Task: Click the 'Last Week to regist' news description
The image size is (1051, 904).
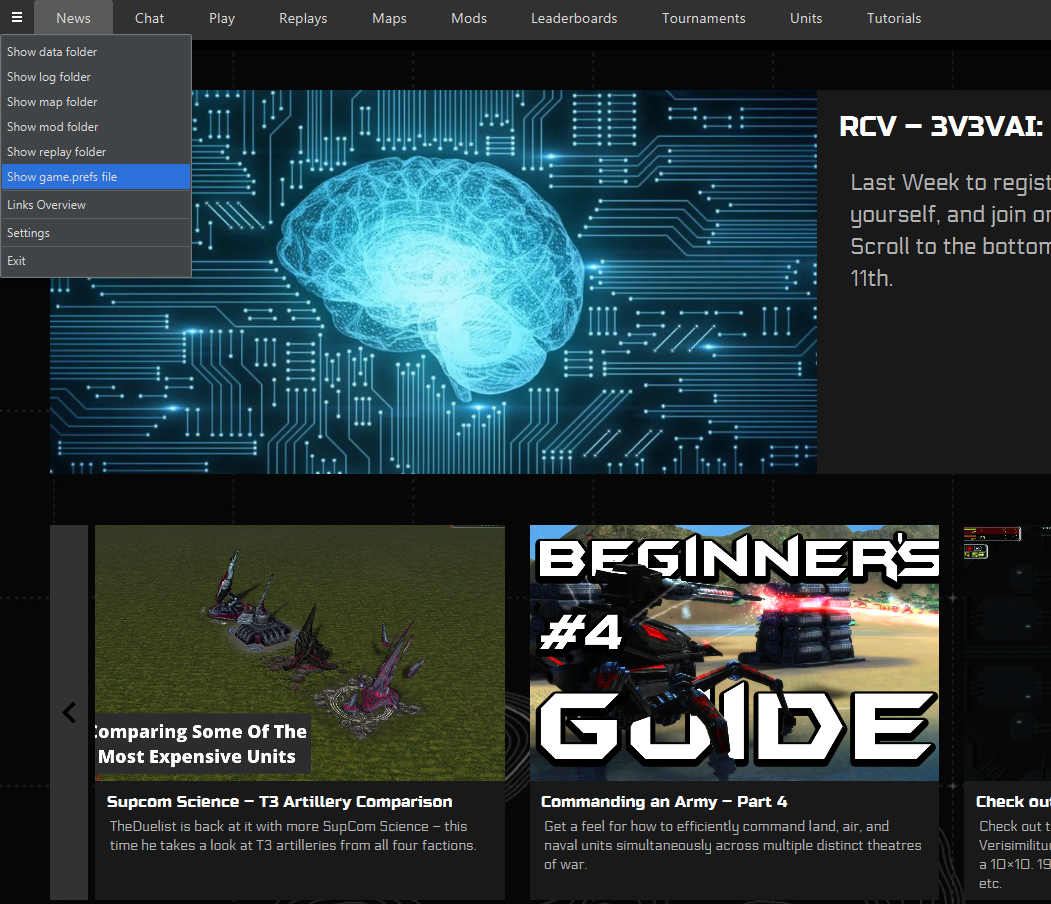Action: pyautogui.click(x=950, y=230)
